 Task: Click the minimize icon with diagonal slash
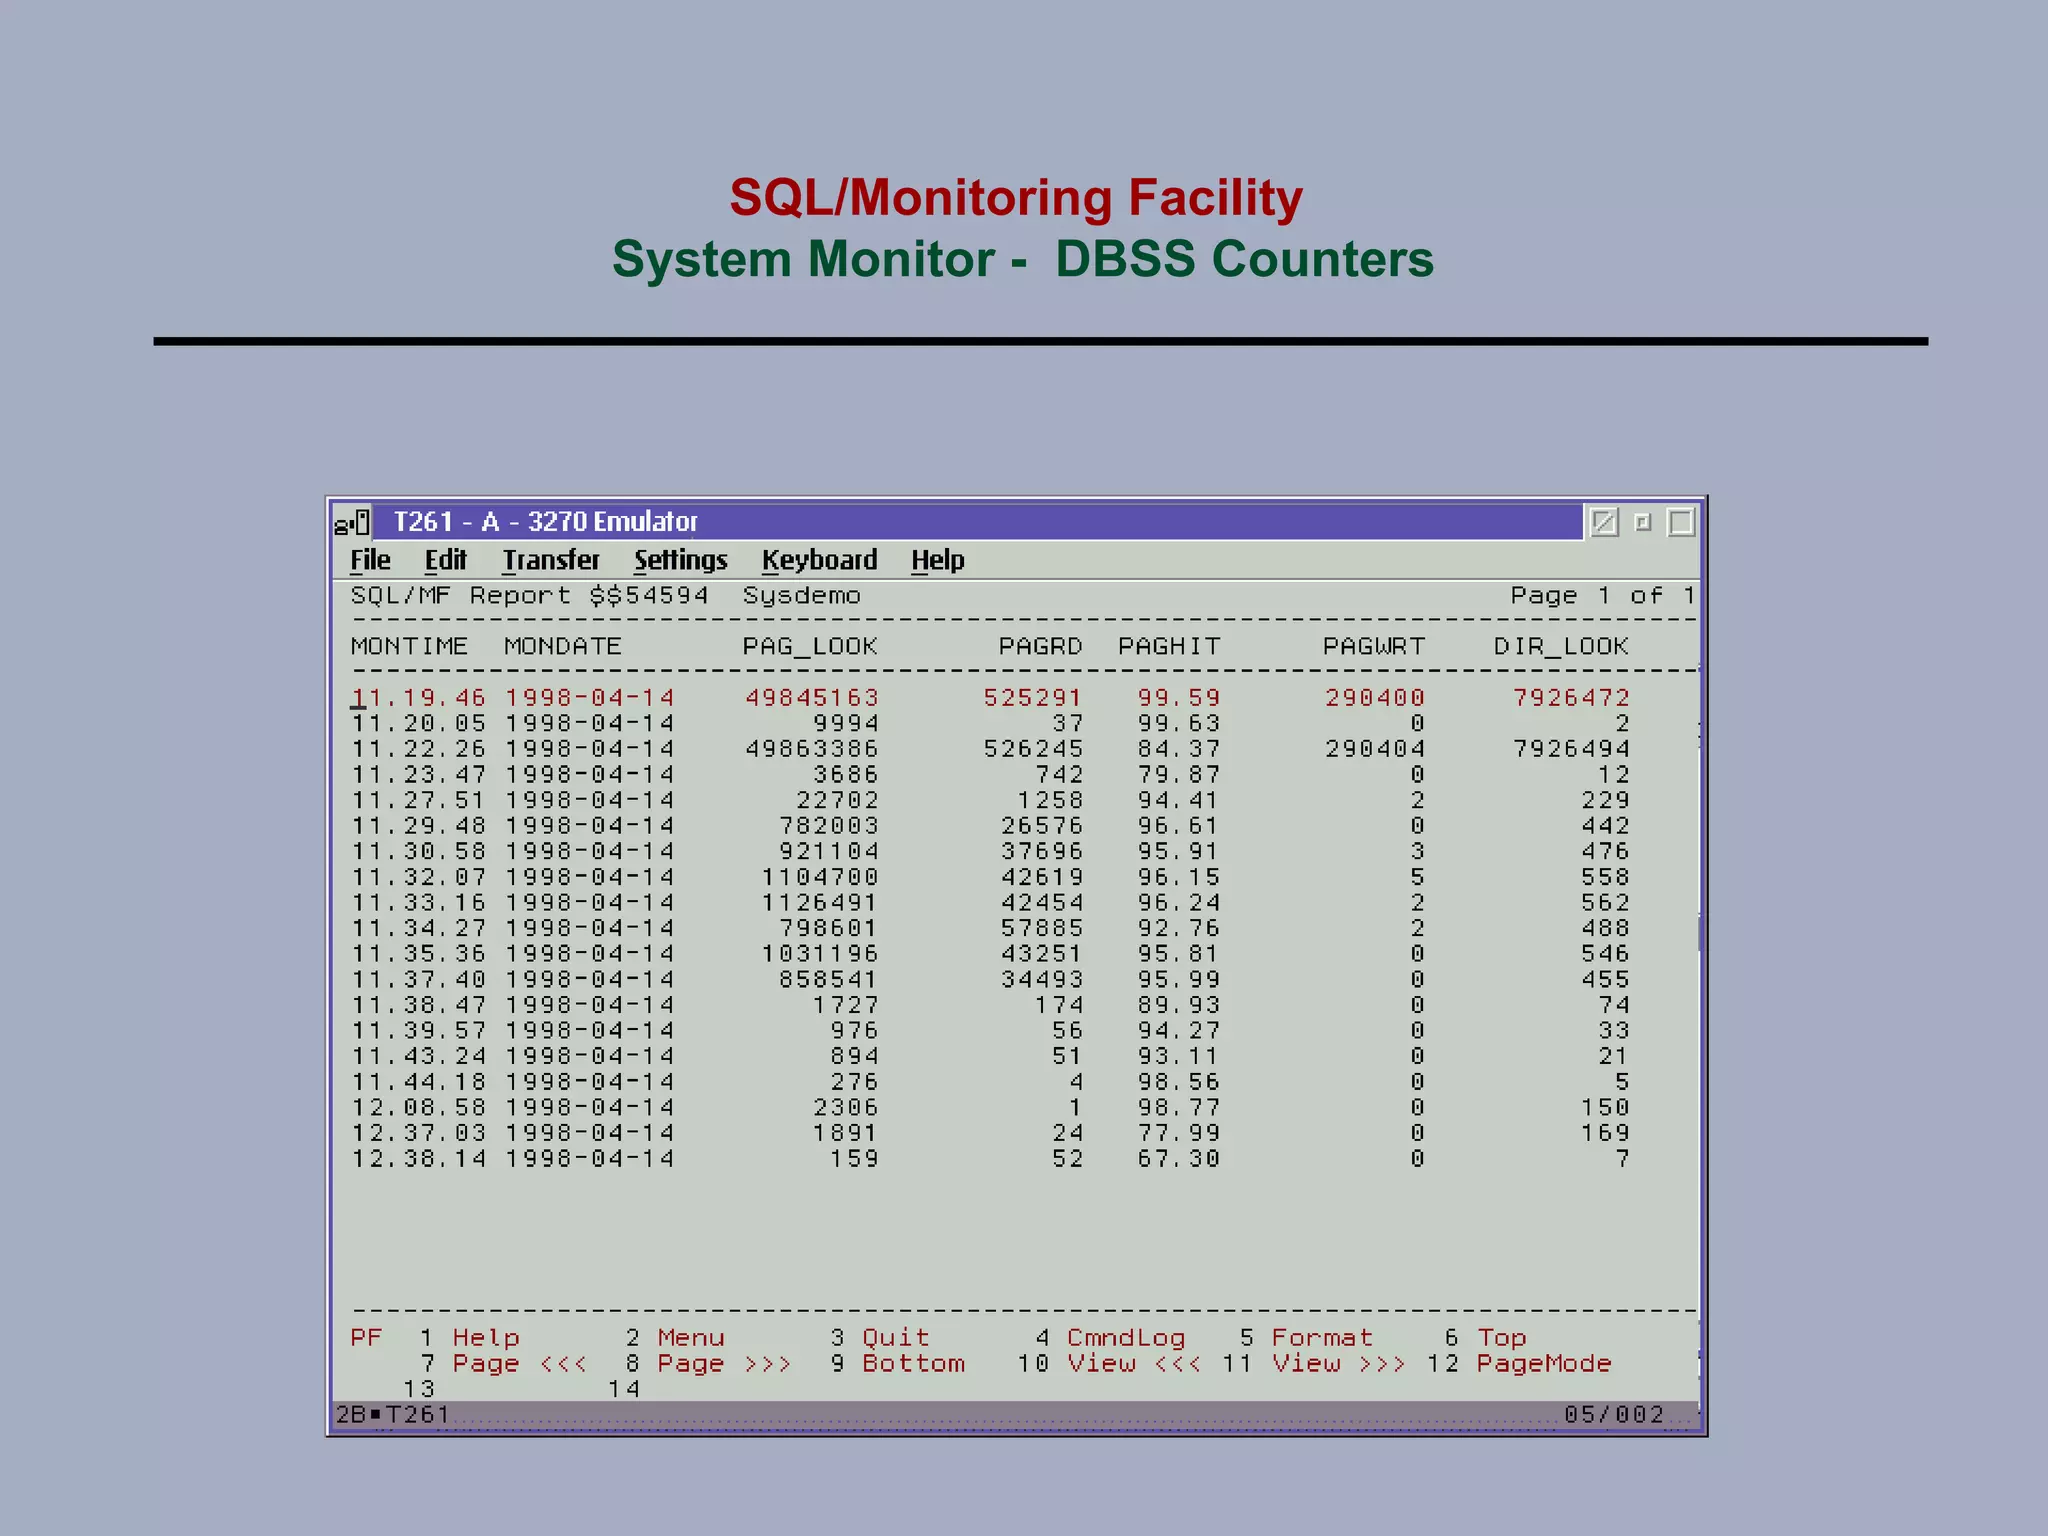click(x=1604, y=522)
